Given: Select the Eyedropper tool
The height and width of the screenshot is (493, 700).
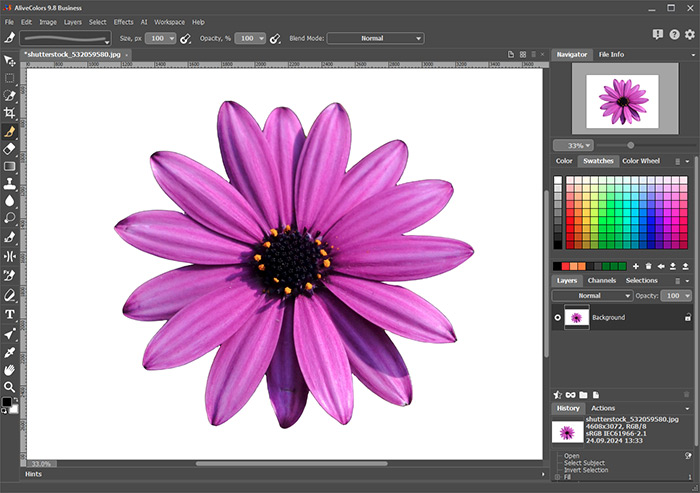Looking at the screenshot, I should (9, 352).
